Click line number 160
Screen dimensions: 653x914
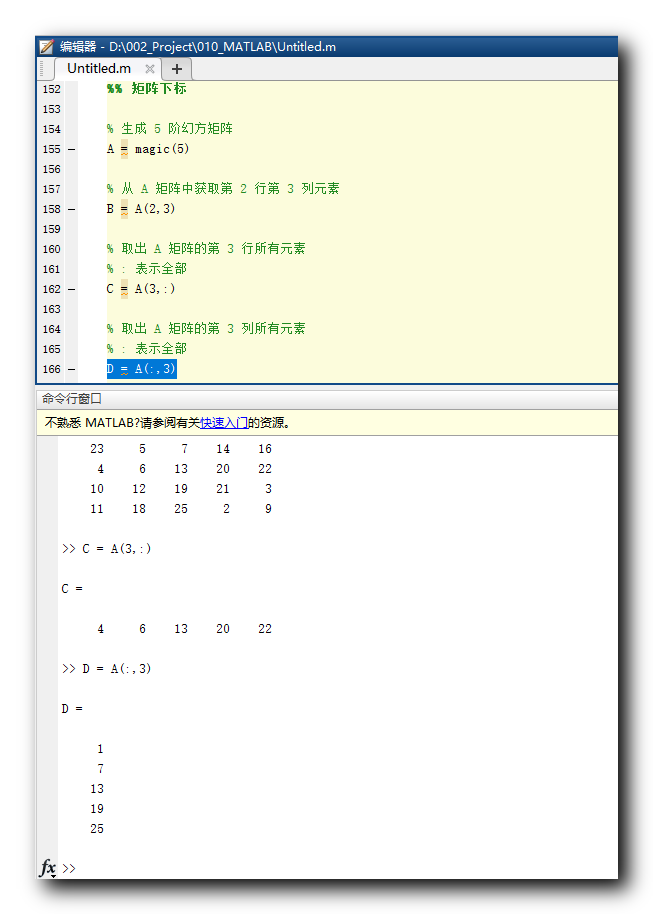[51, 249]
